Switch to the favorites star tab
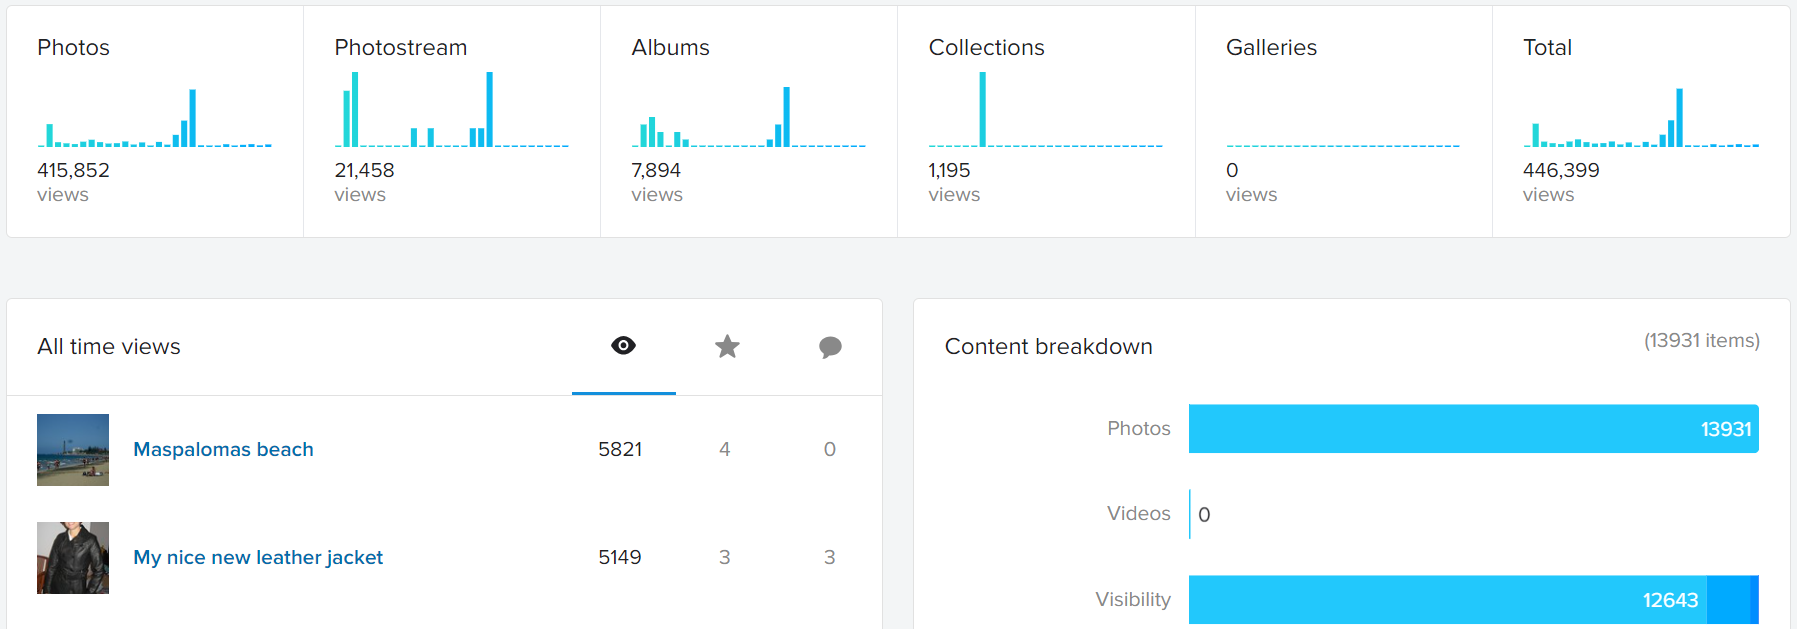1797x629 pixels. point(727,346)
